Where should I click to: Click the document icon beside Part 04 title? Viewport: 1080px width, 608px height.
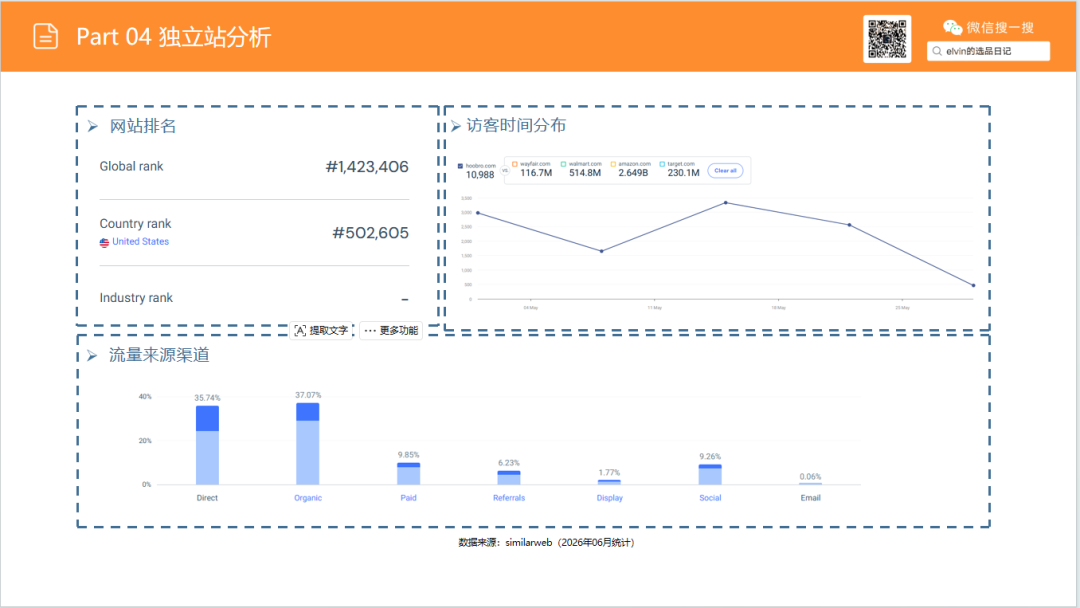[45, 36]
